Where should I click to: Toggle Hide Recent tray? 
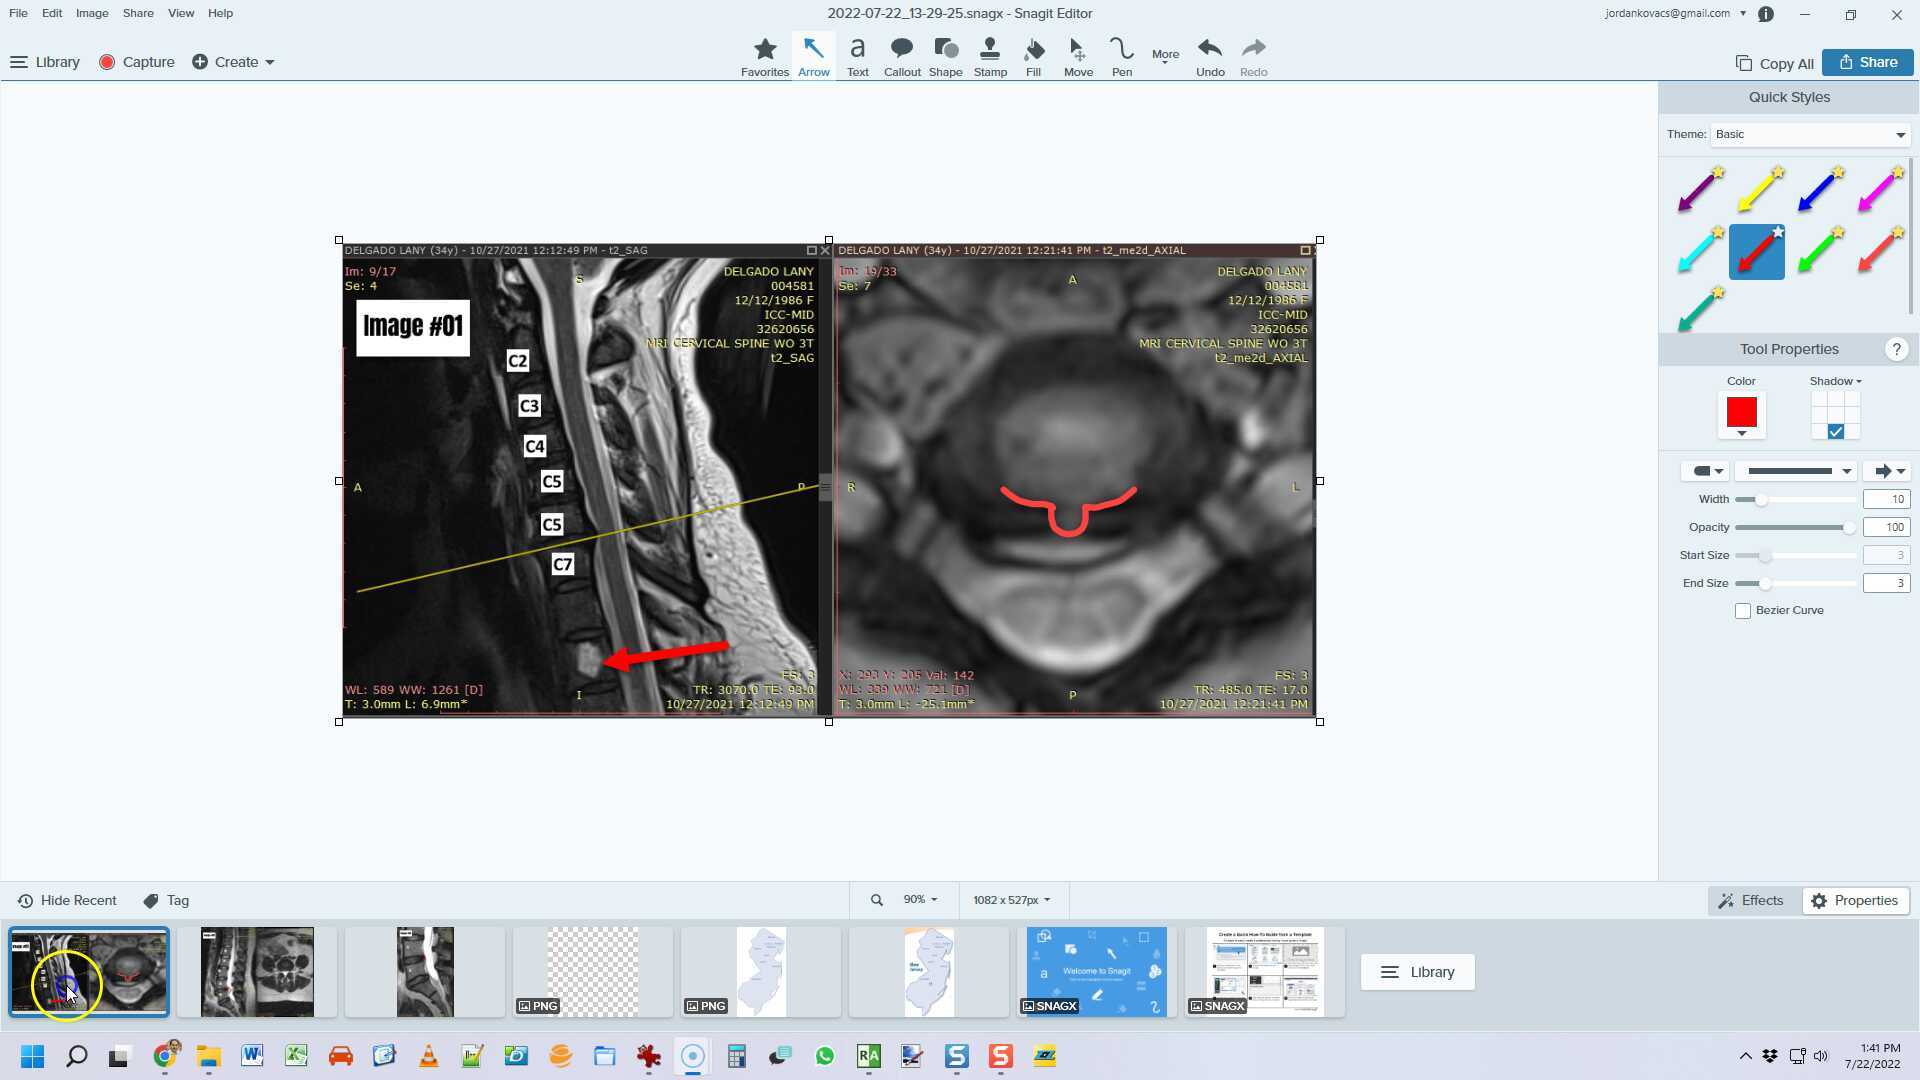coord(68,900)
